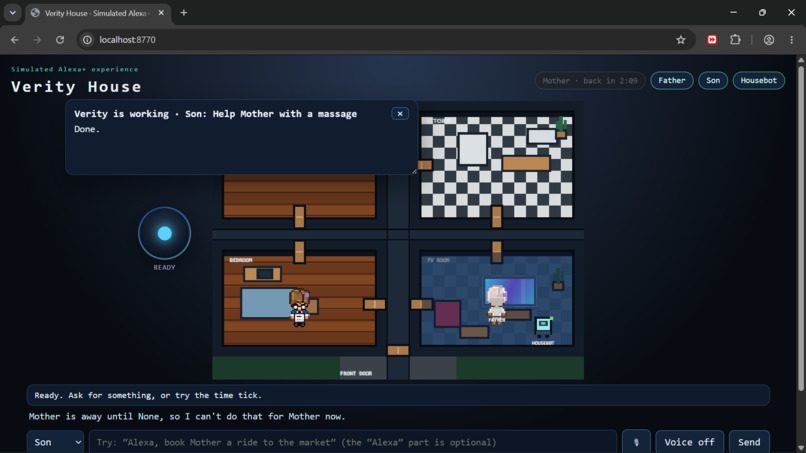Close the Verity is working notification
Image resolution: width=806 pixels, height=453 pixels.
point(400,114)
